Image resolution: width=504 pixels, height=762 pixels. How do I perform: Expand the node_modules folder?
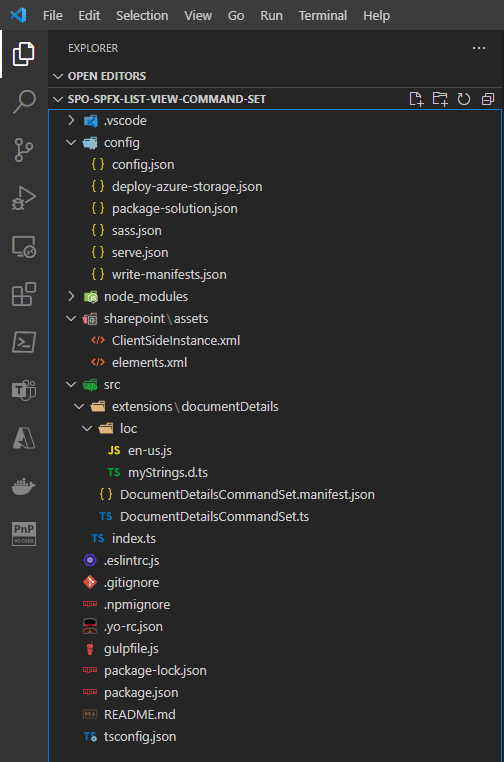pyautogui.click(x=275, y=296)
